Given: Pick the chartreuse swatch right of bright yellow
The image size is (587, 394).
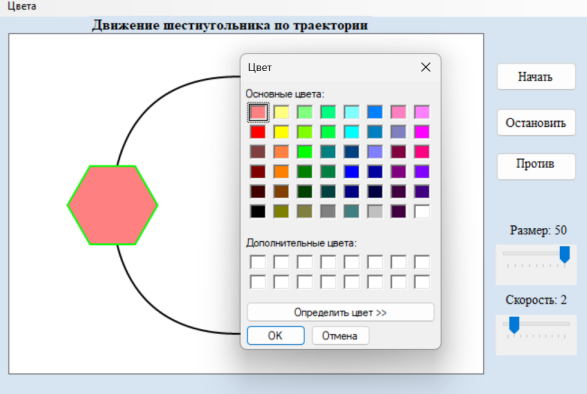Looking at the screenshot, I should point(305,132).
